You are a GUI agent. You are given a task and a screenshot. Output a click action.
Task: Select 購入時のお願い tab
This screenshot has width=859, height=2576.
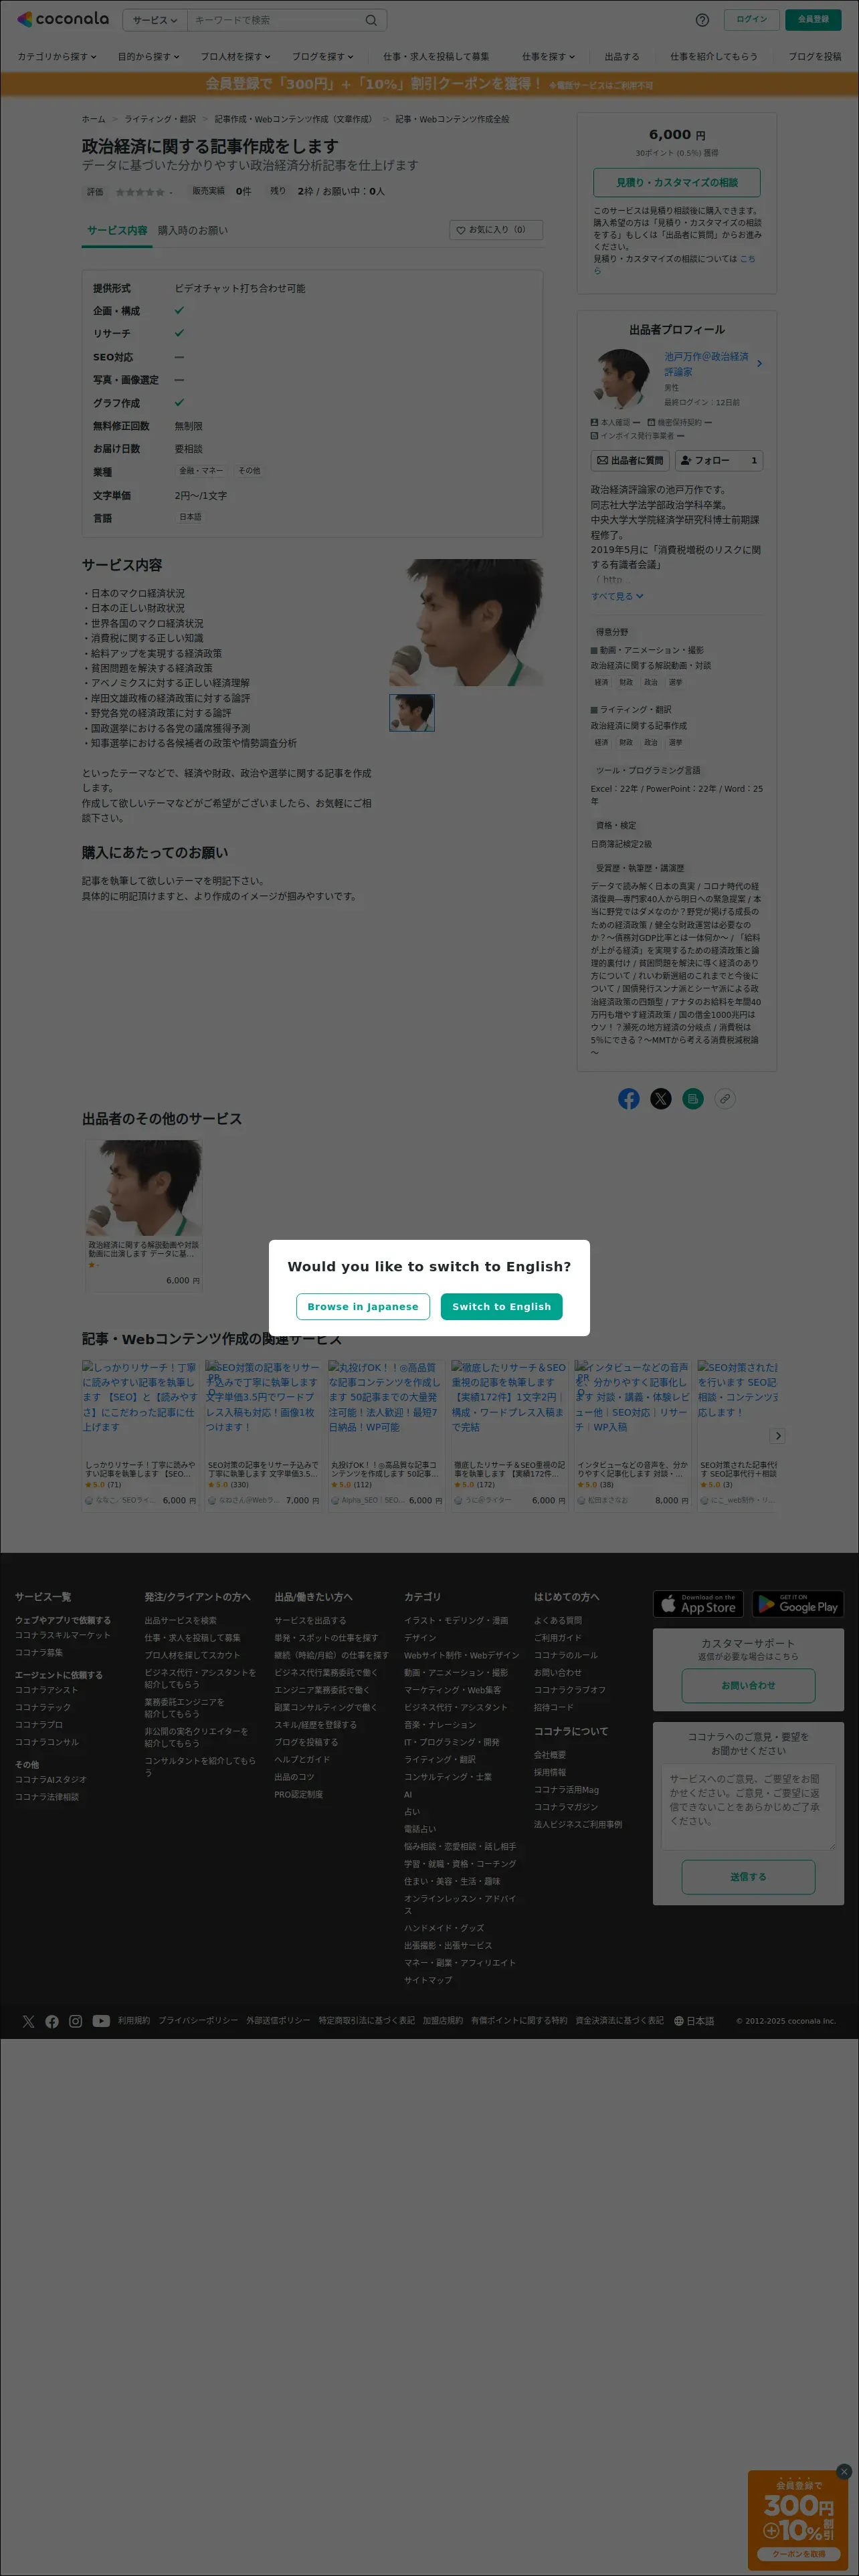(x=193, y=230)
